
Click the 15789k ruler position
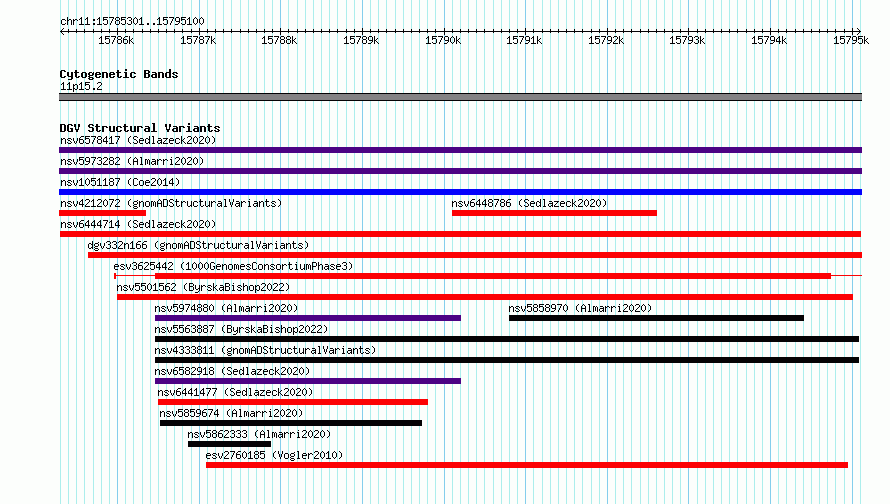point(361,40)
